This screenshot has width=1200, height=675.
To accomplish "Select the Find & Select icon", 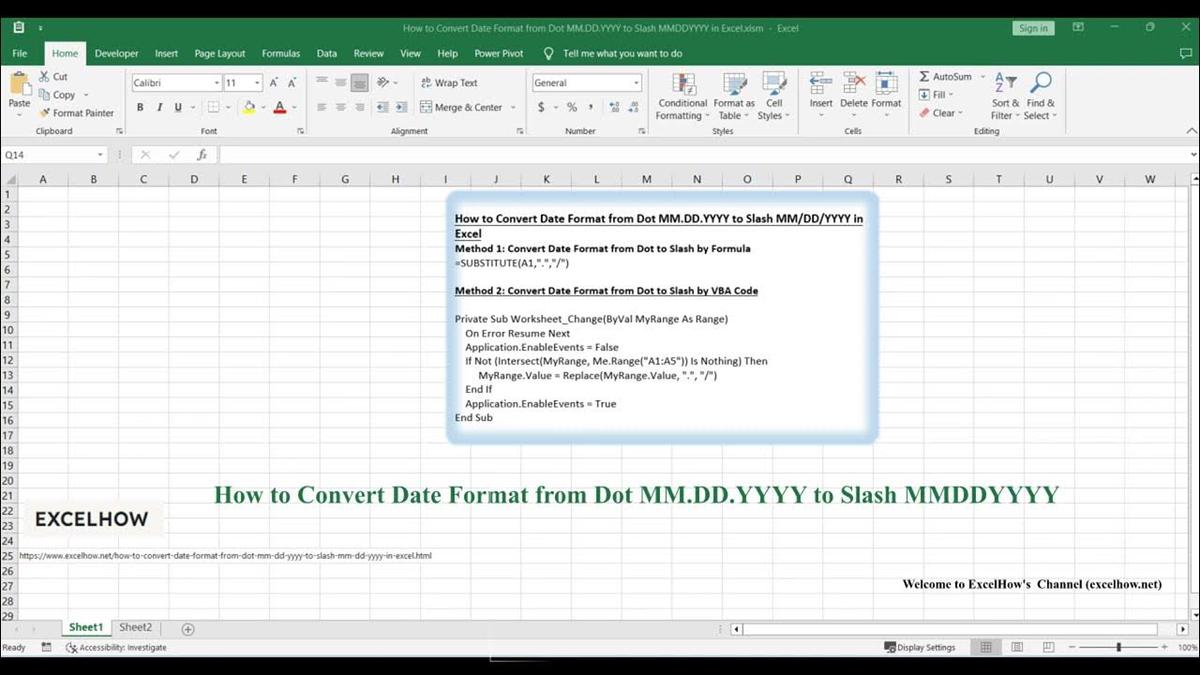I will [x=1040, y=96].
